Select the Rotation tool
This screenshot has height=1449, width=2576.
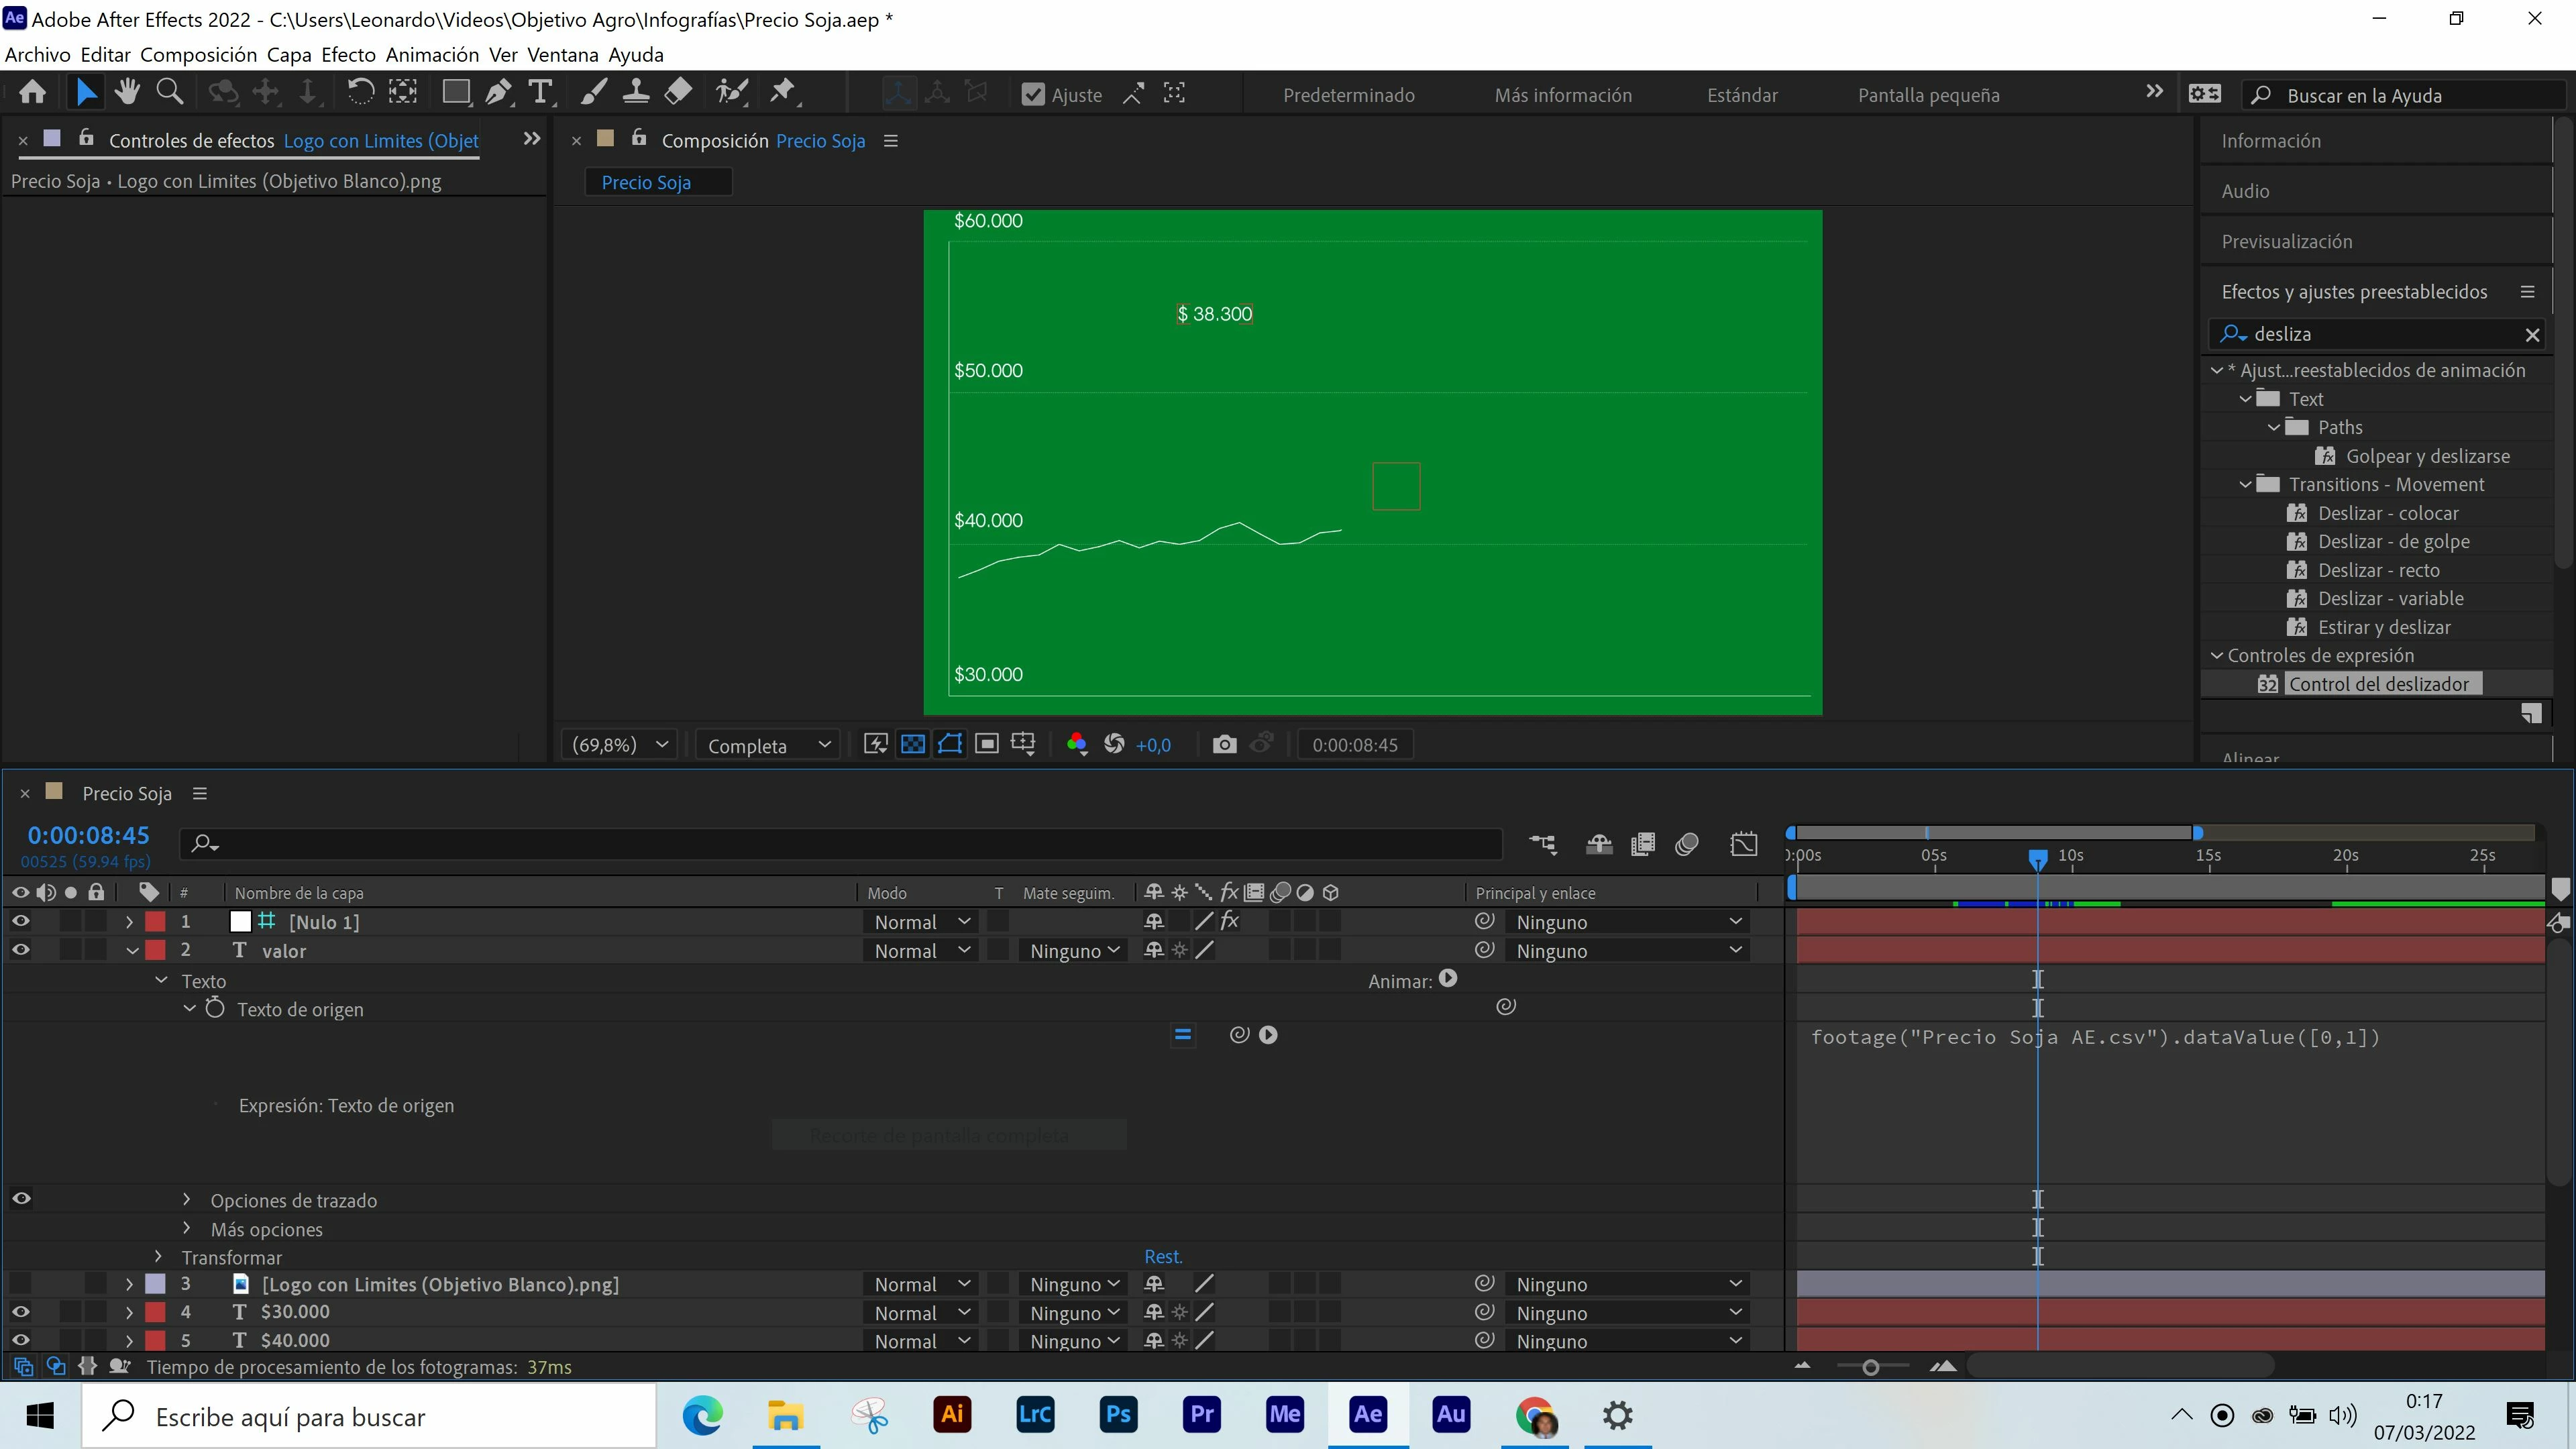click(360, 93)
